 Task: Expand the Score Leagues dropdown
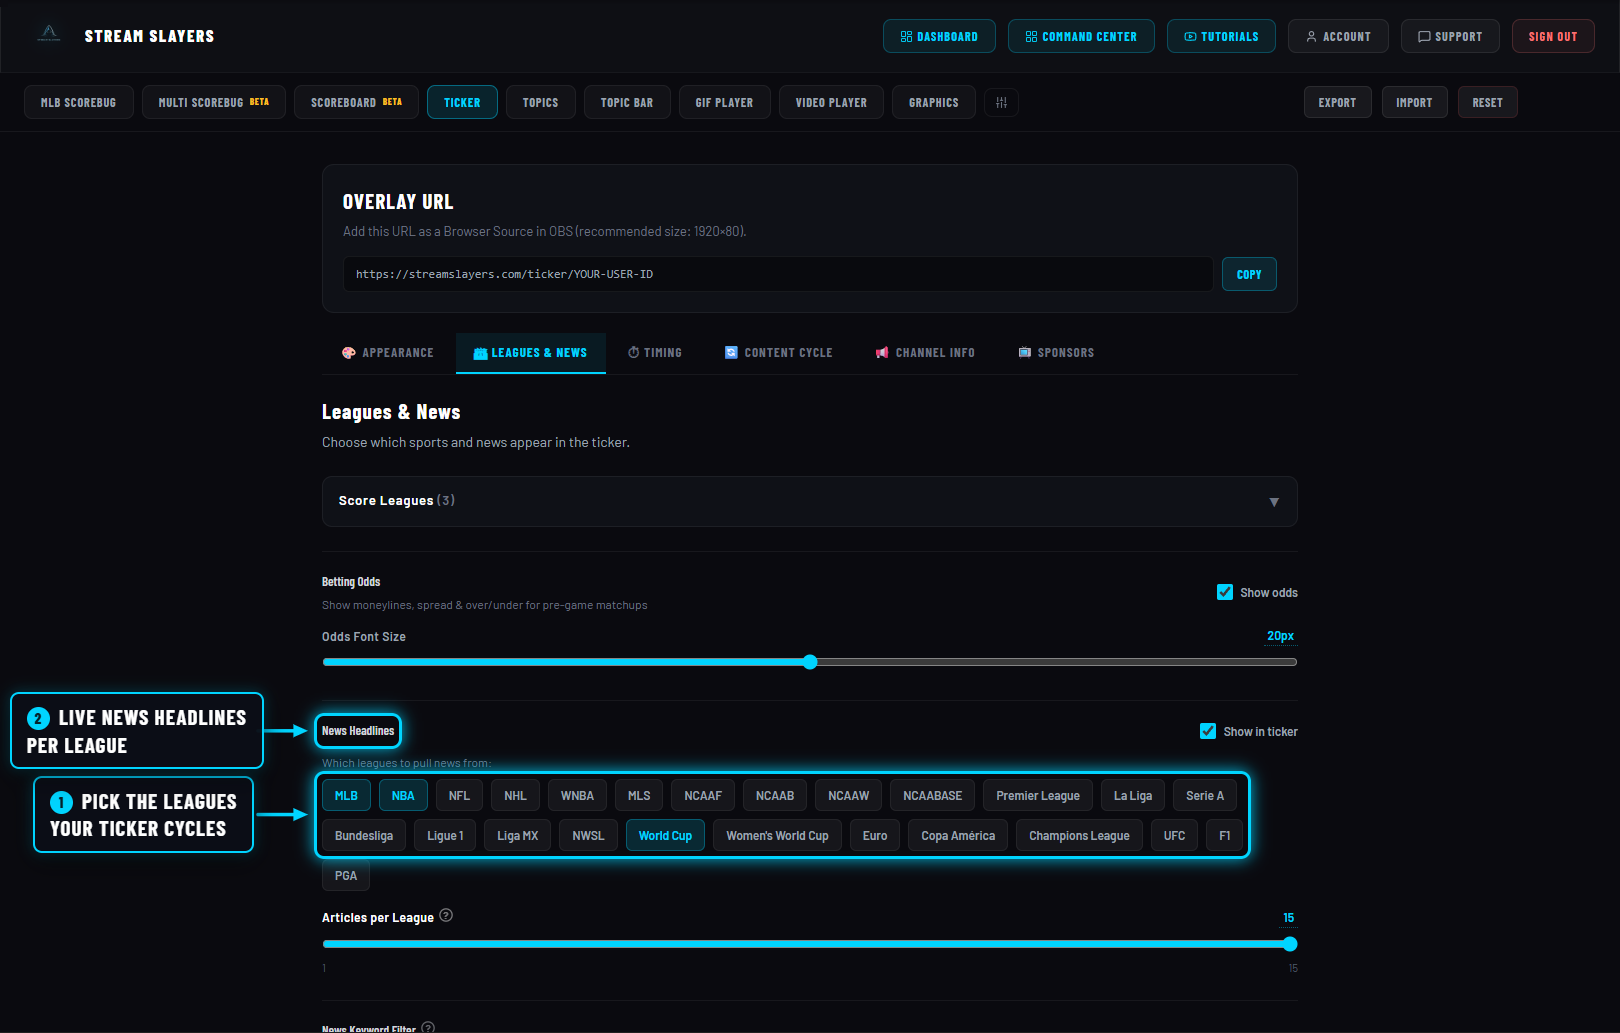pyautogui.click(x=809, y=501)
